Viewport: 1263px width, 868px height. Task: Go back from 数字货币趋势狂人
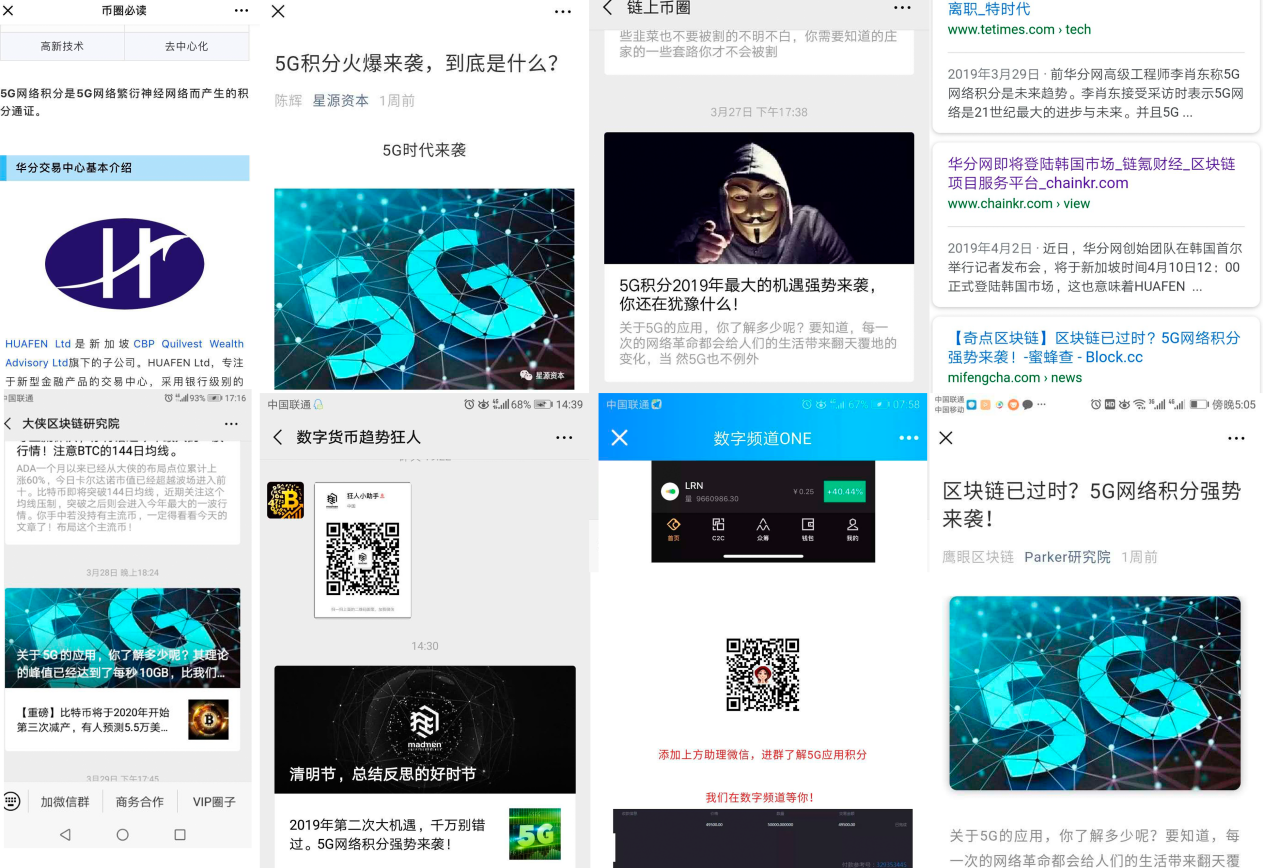[278, 437]
